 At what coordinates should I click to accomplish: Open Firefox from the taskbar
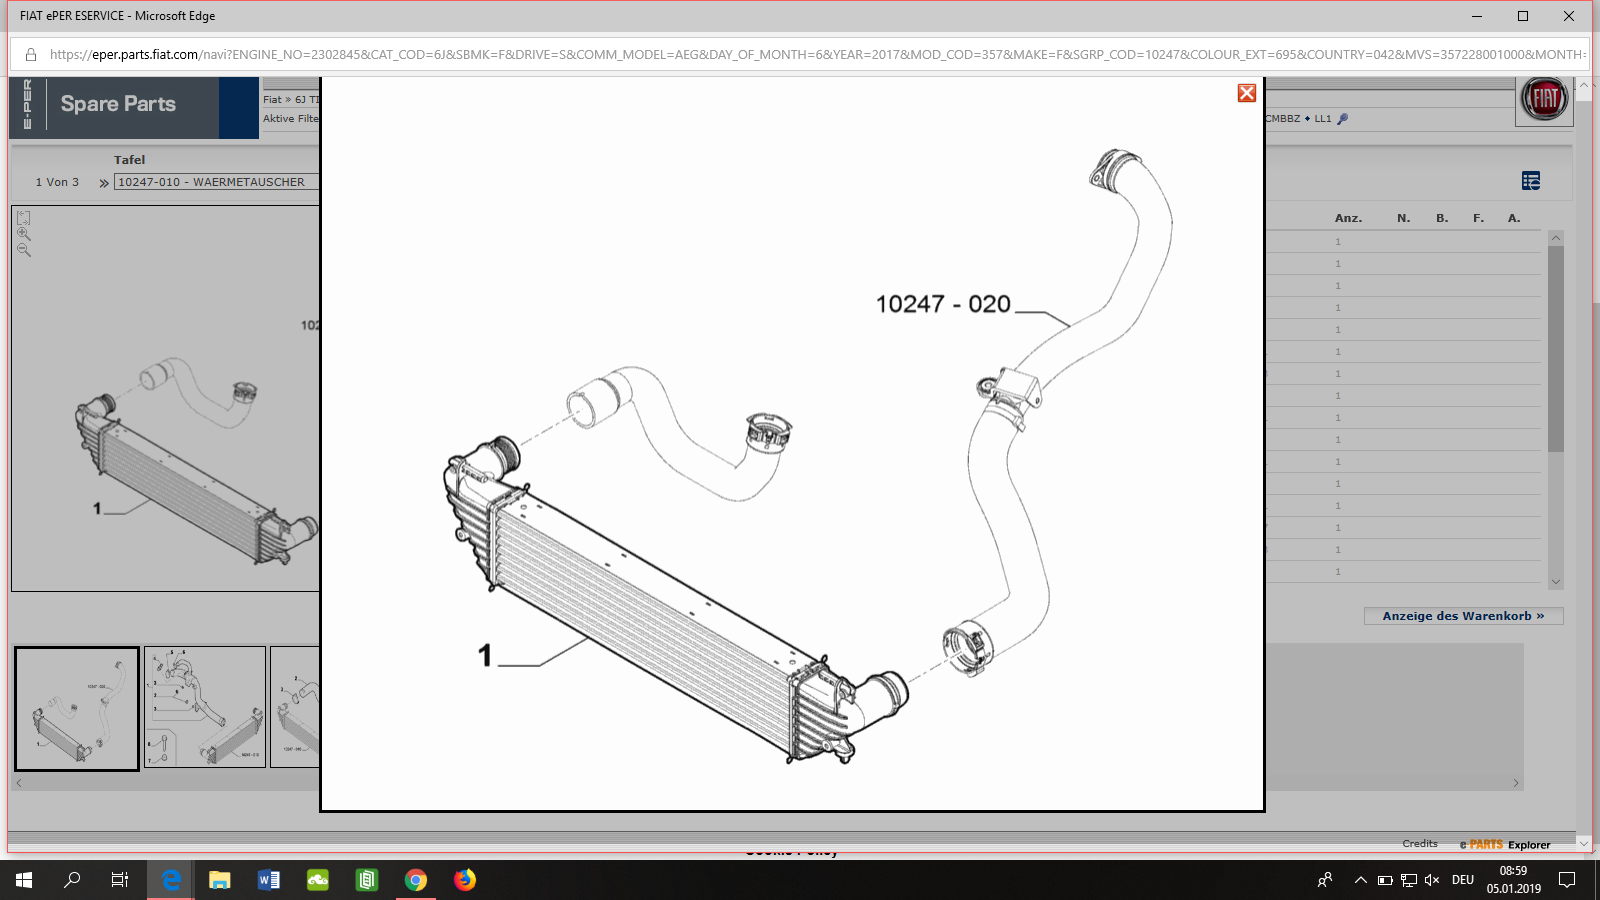pyautogui.click(x=465, y=880)
